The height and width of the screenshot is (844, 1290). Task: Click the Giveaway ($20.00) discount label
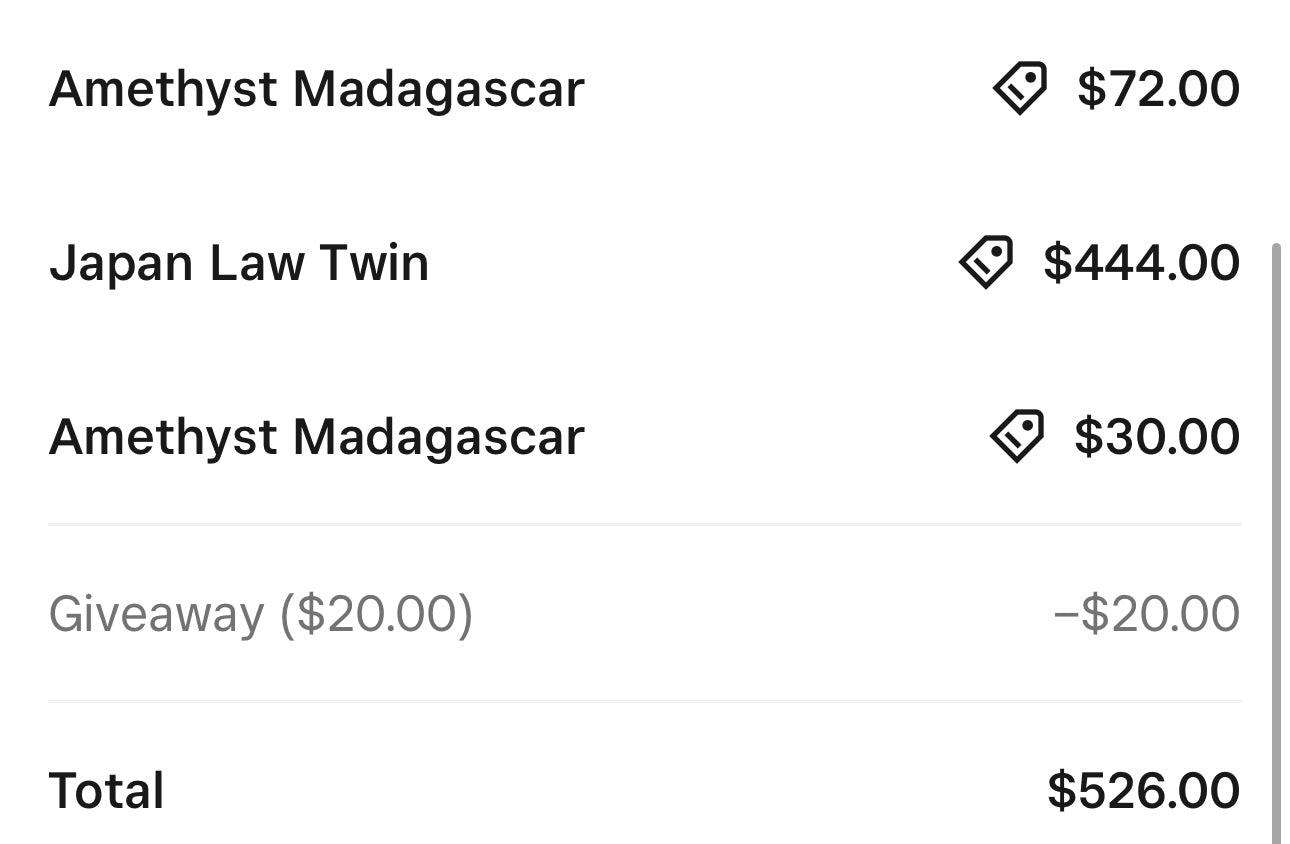pyautogui.click(x=261, y=614)
